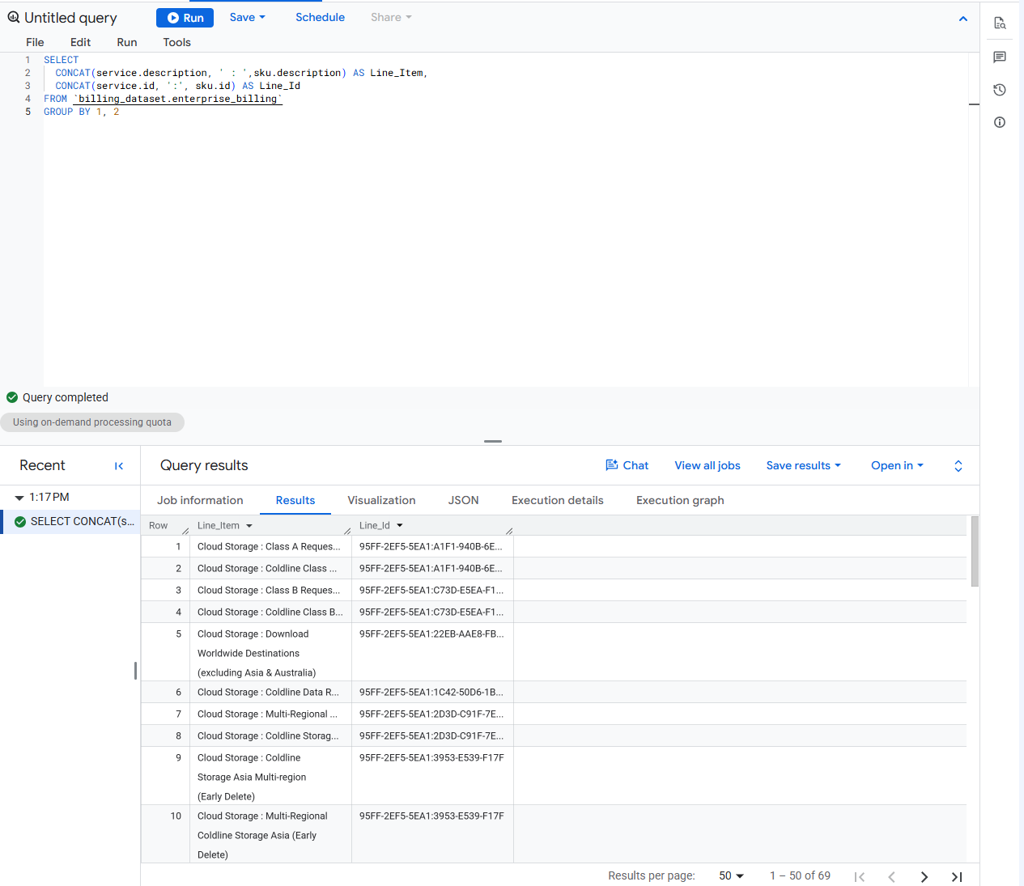
Task: Open the Line_Item column menu arrow
Action: 249,526
